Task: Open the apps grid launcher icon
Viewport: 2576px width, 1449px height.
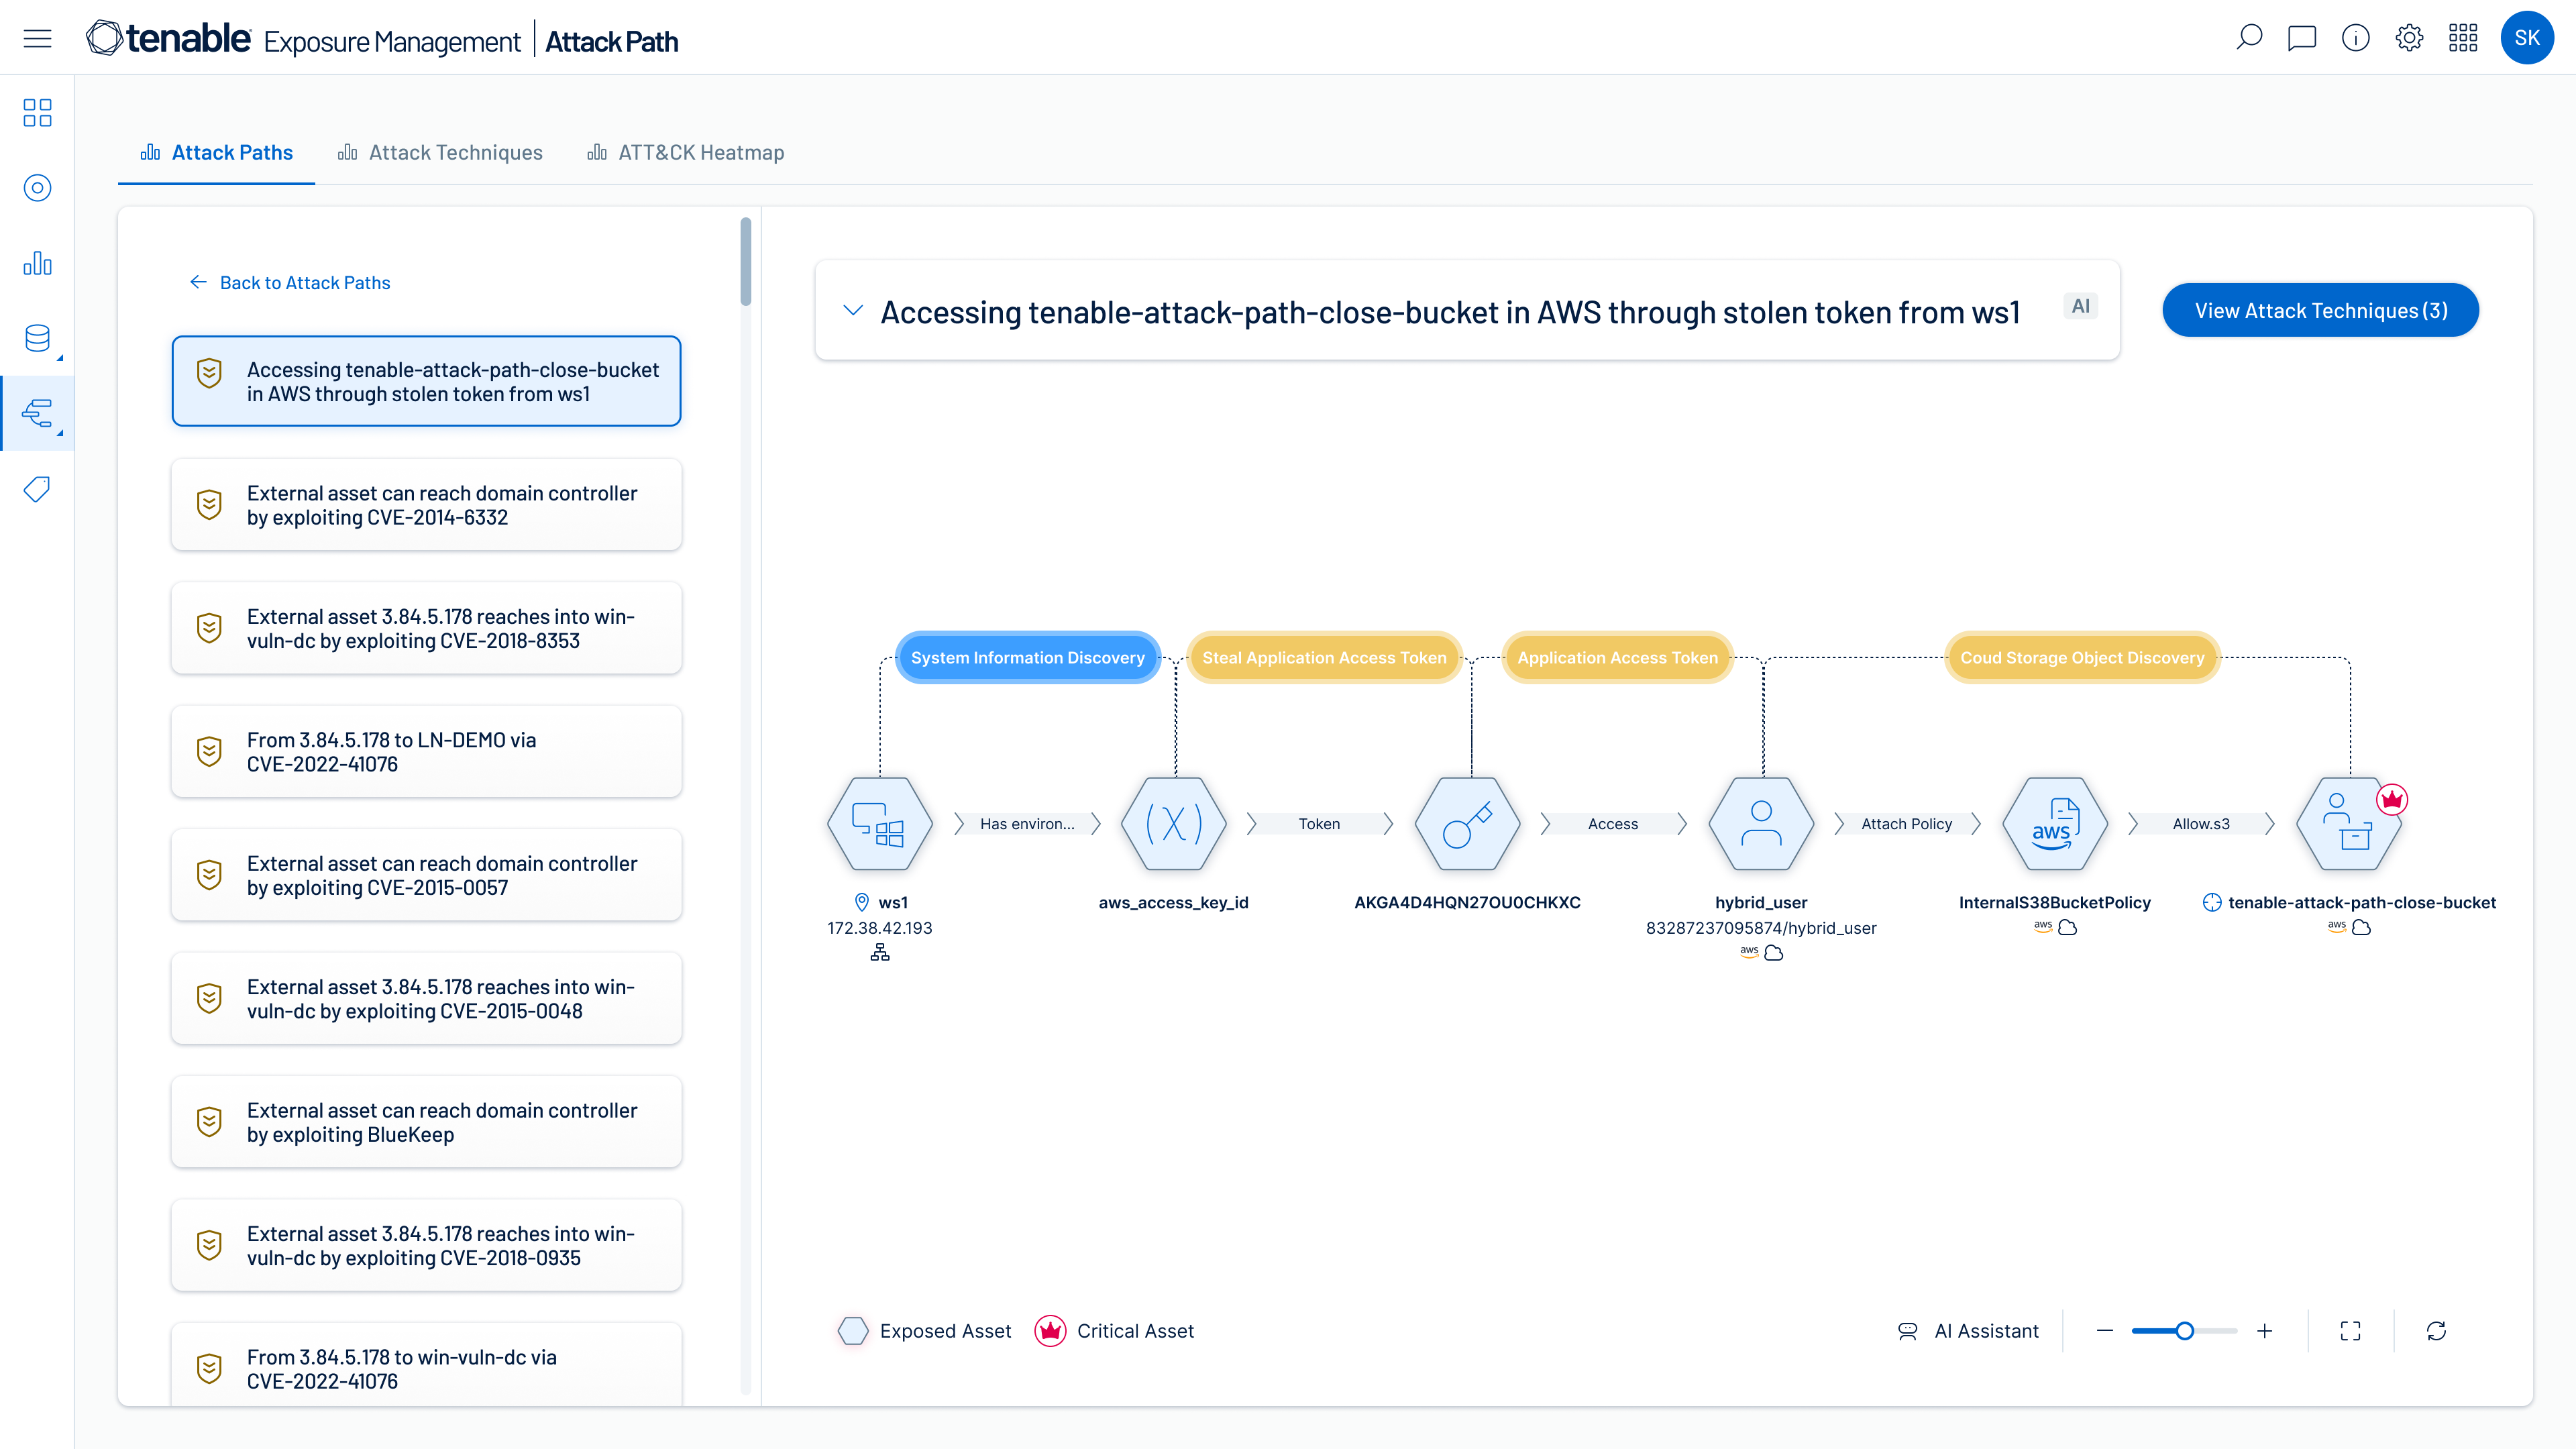Action: 2463,38
